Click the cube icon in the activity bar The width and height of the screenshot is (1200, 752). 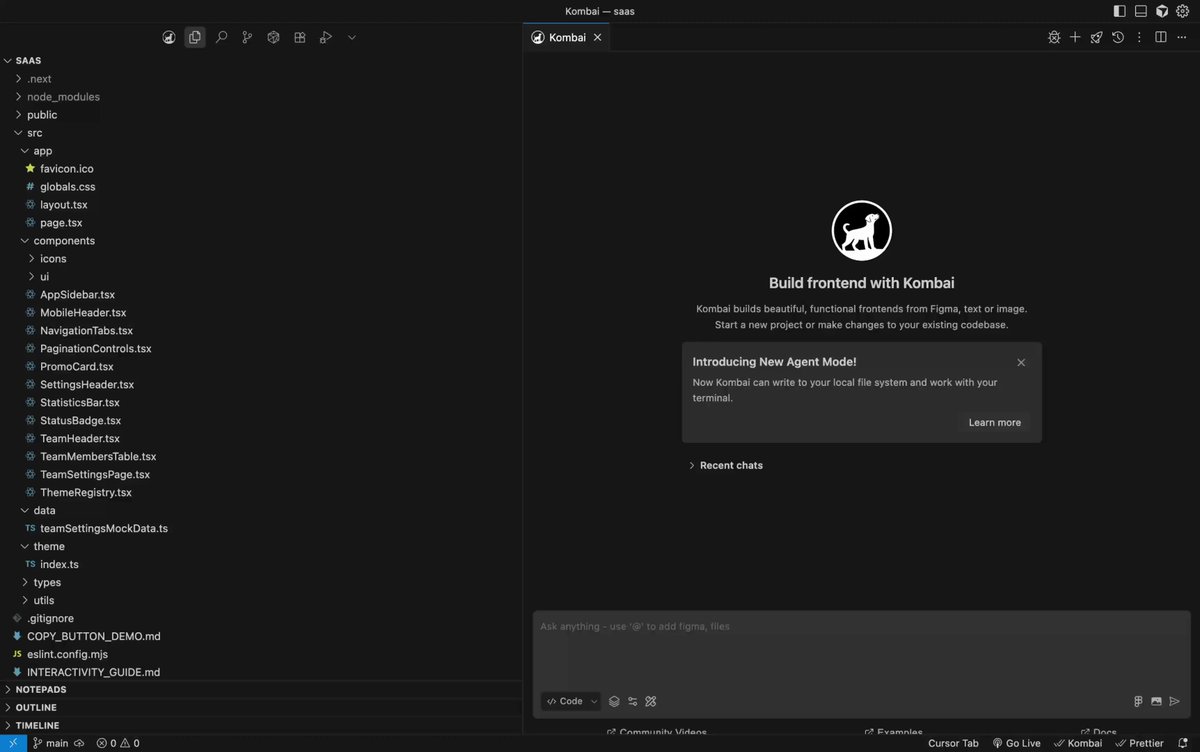273,37
